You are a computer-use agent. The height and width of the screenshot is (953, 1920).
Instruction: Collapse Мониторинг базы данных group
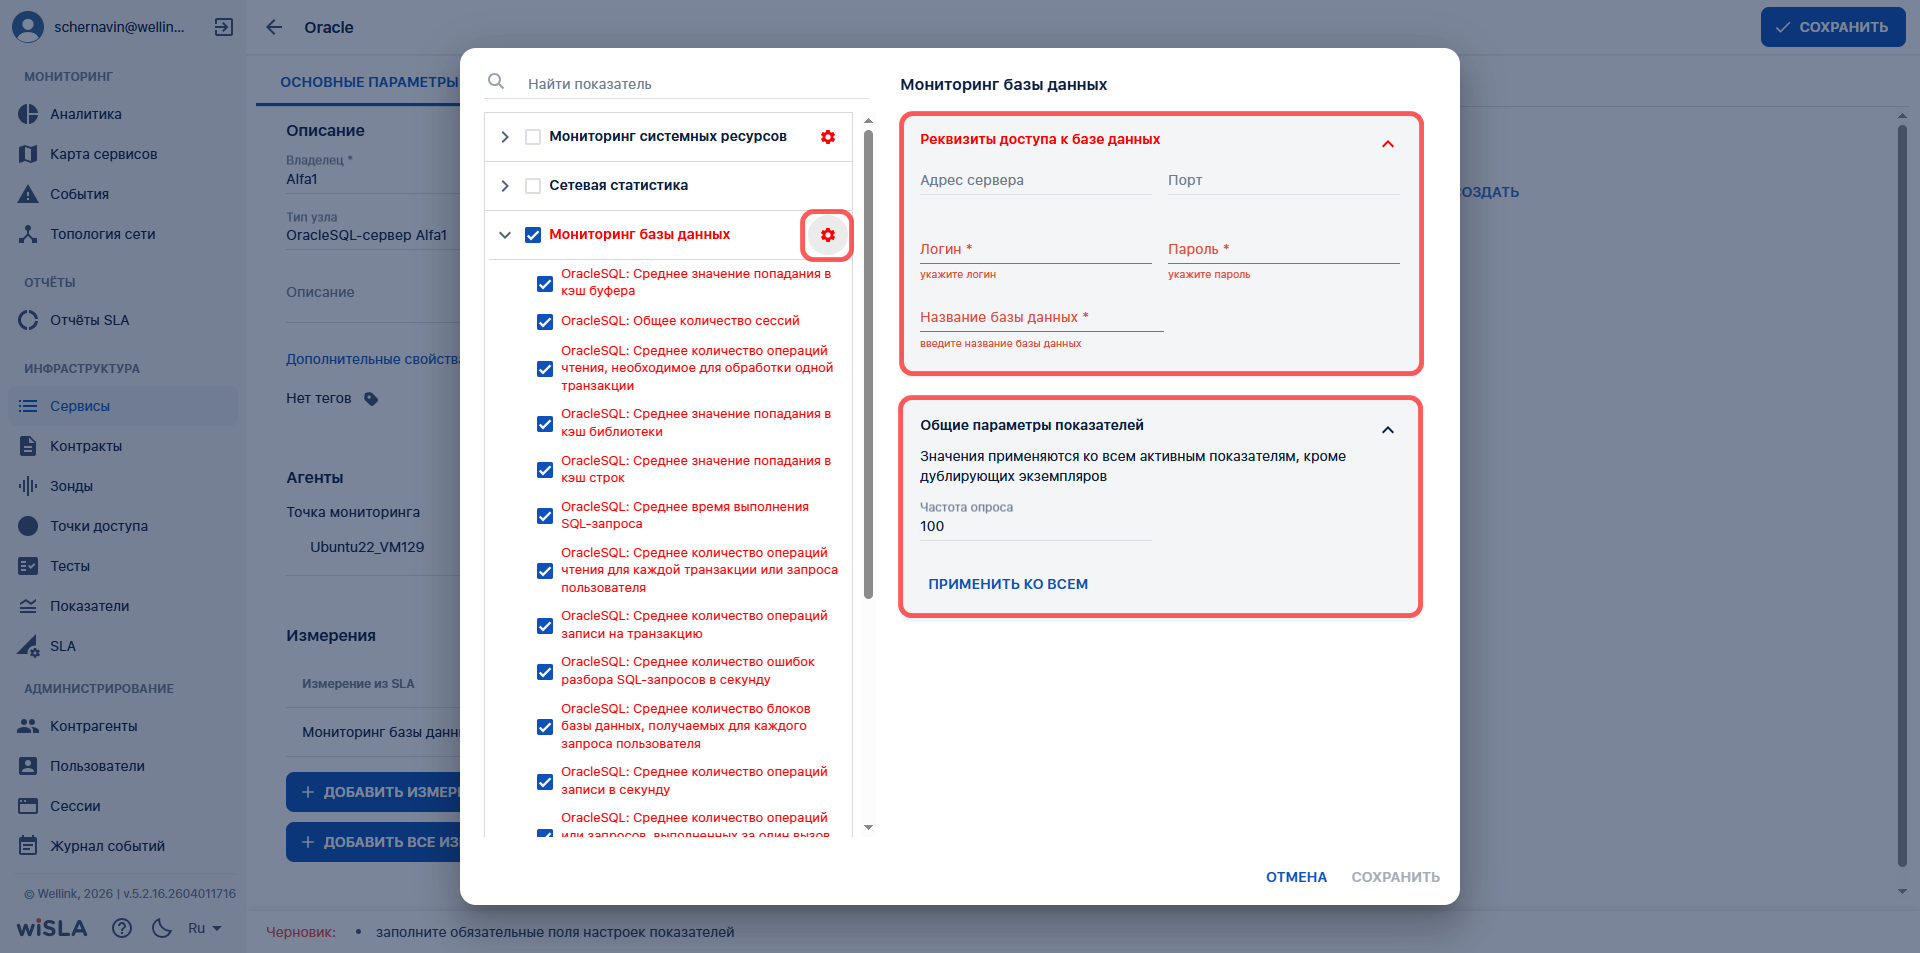505,235
